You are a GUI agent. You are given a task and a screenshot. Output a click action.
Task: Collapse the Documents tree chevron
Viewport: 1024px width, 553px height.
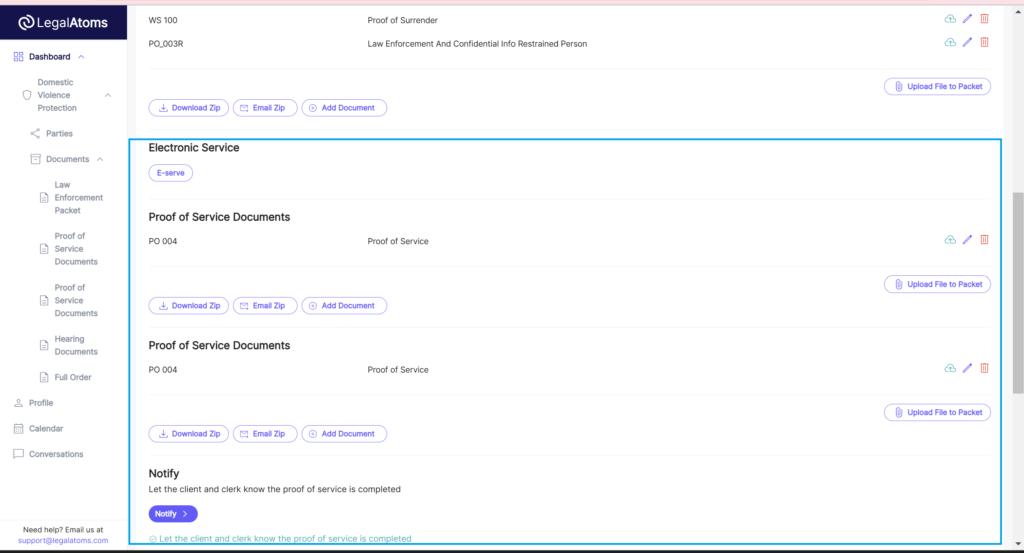coord(100,159)
